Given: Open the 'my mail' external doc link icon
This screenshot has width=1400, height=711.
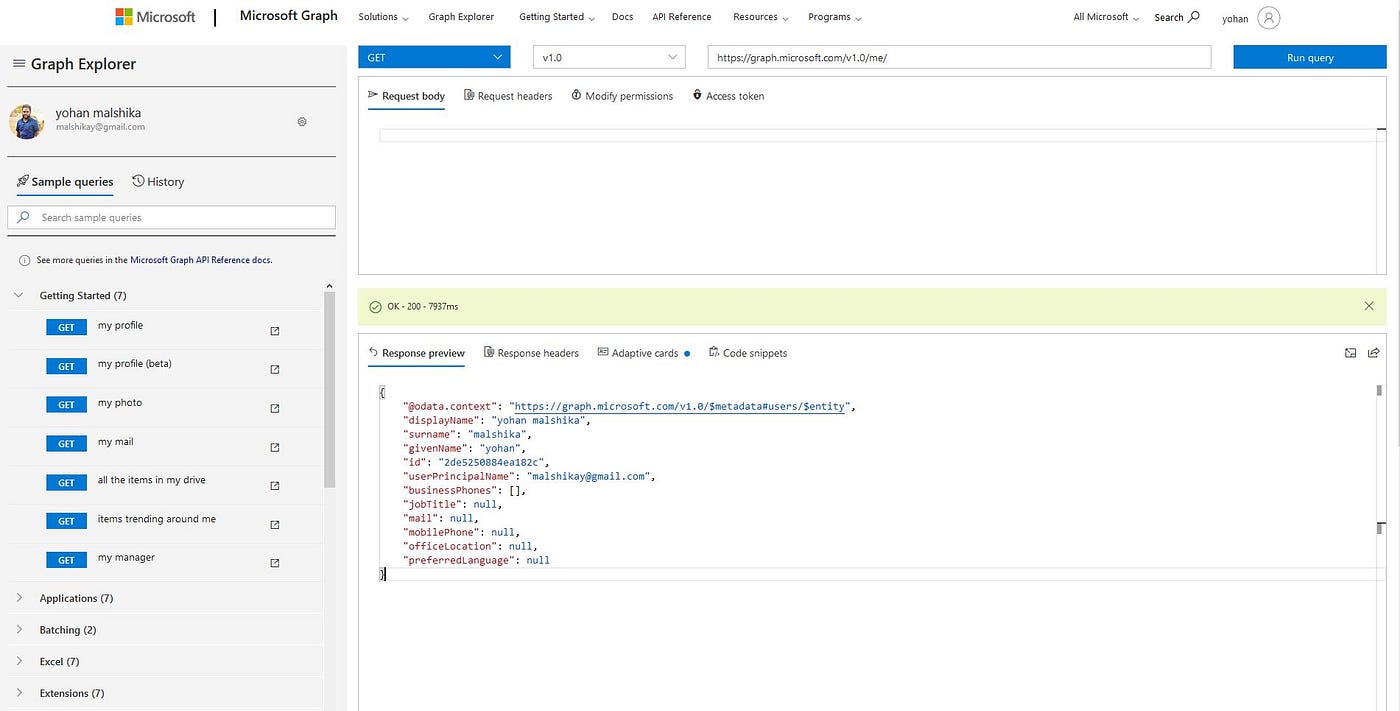Looking at the screenshot, I should pos(275,447).
